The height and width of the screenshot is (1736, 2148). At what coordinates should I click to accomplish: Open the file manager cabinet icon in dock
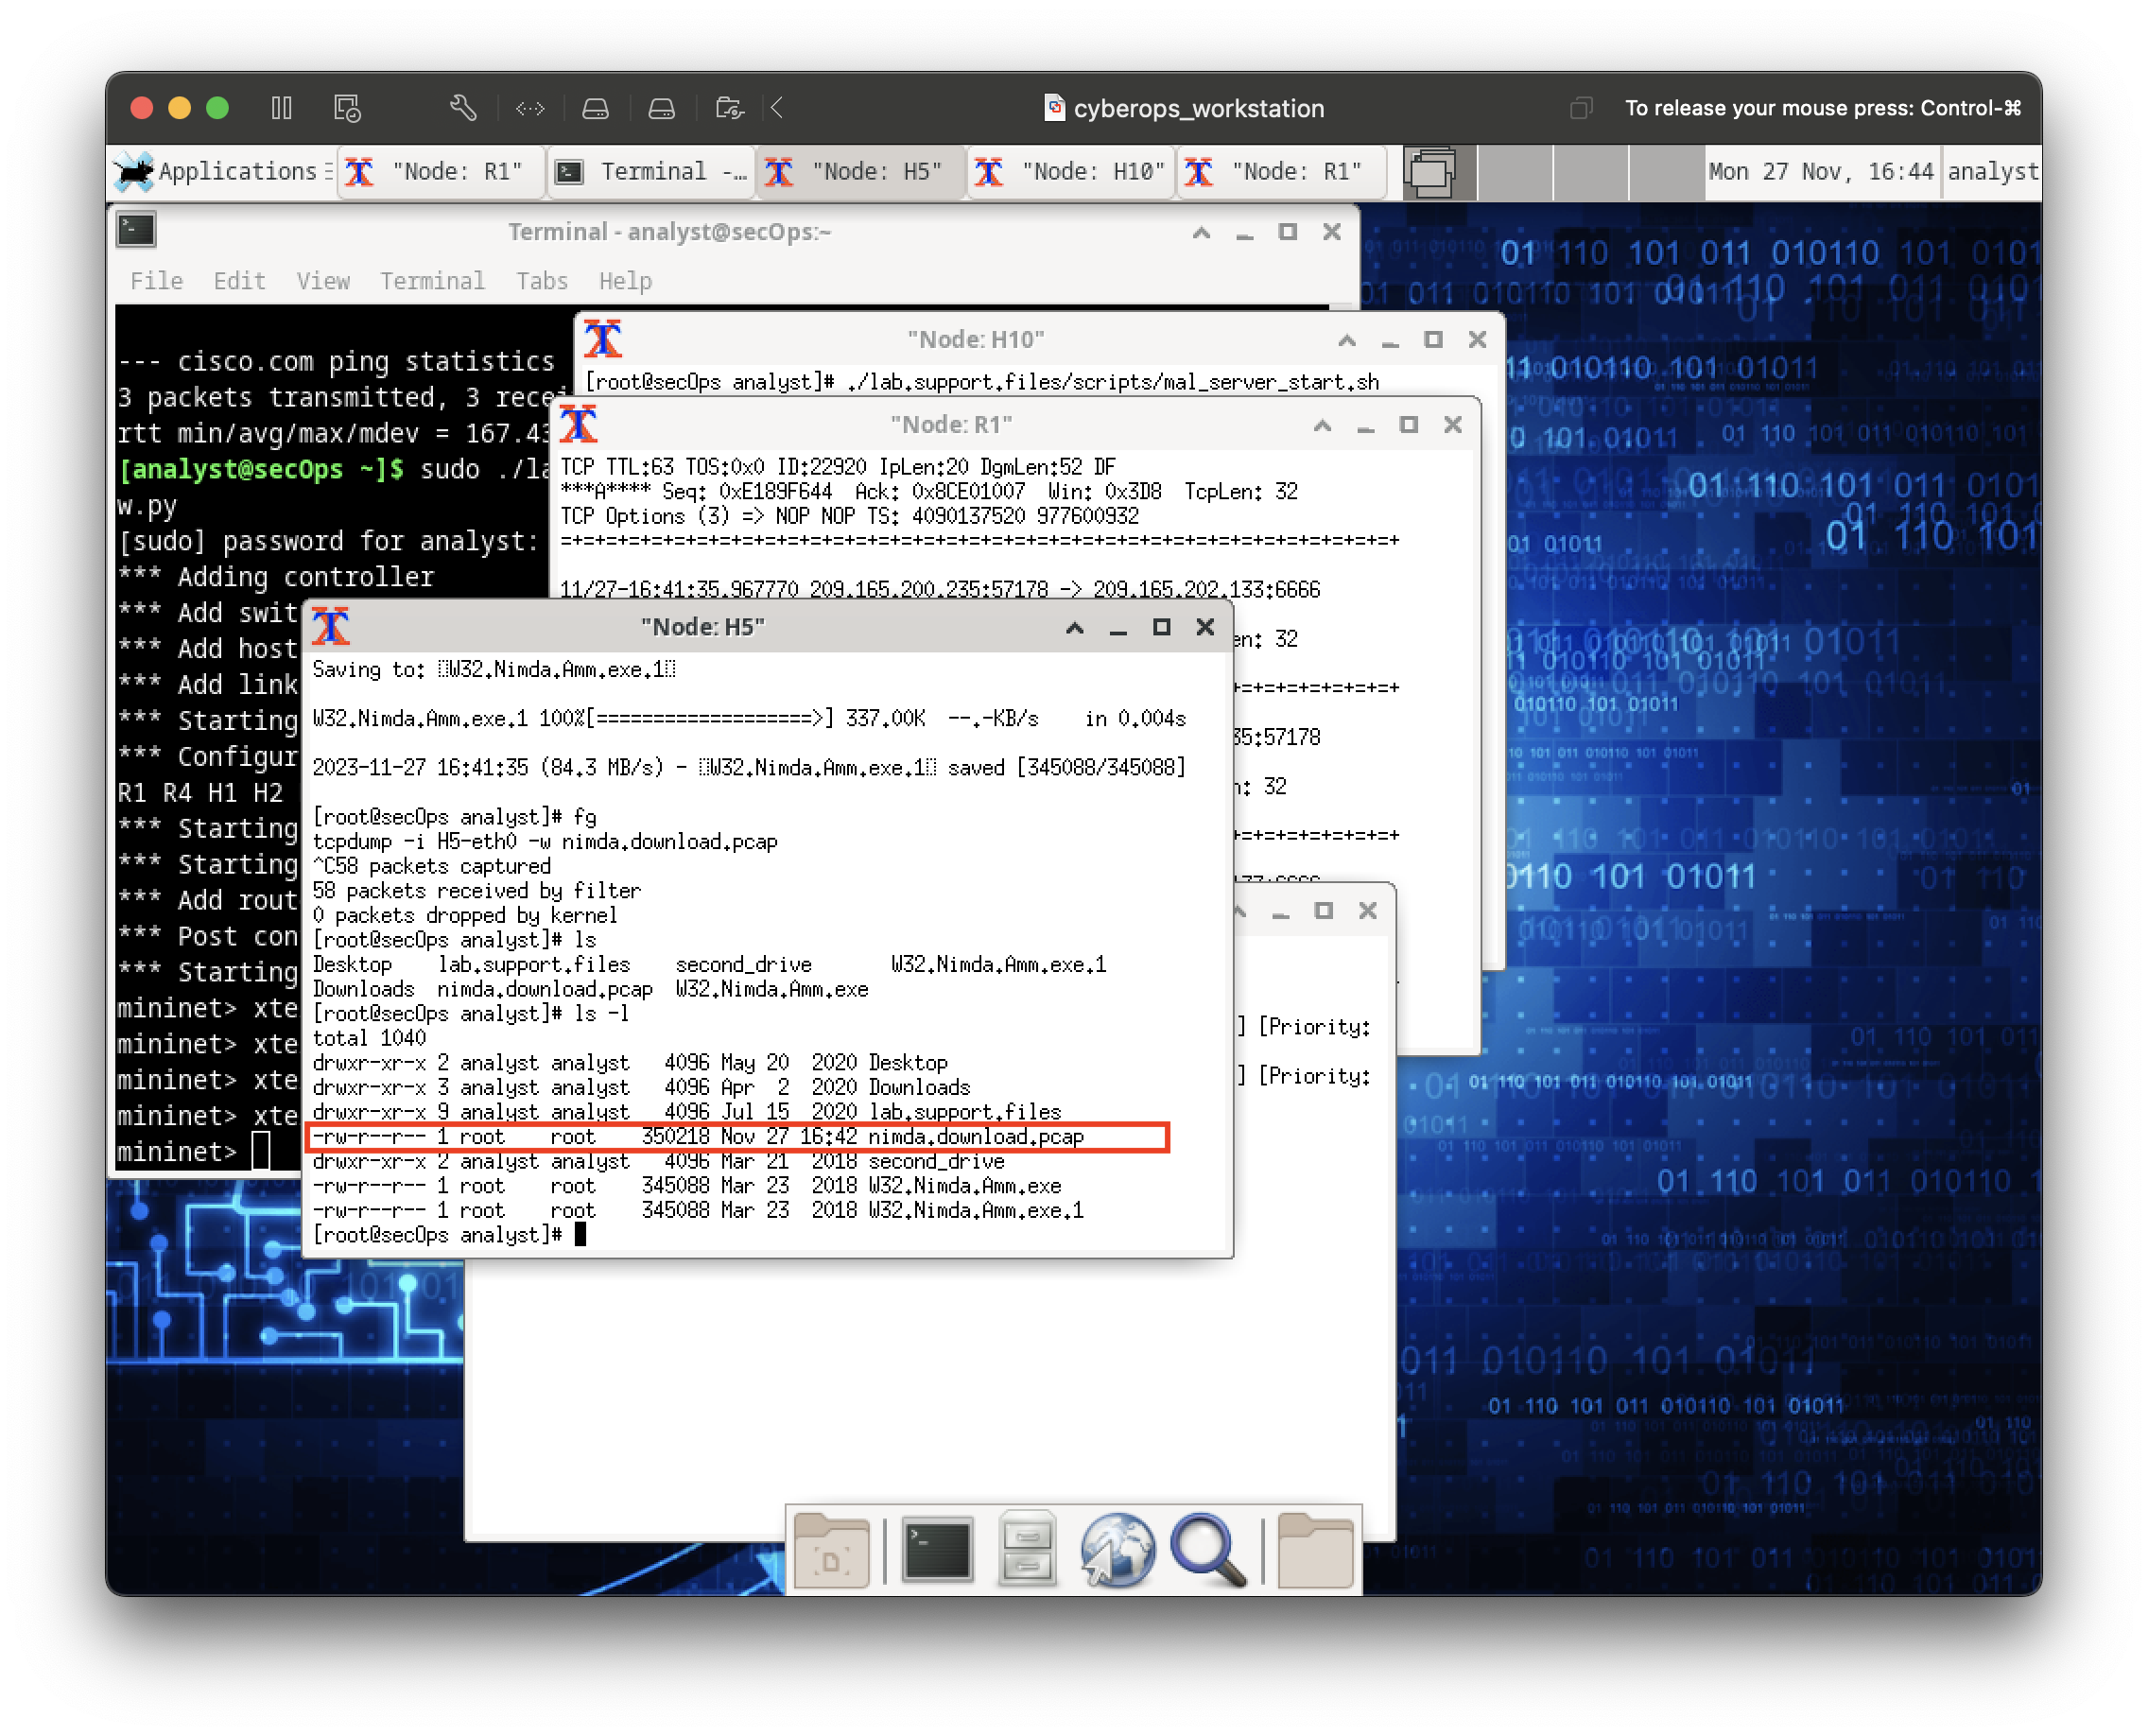coord(1026,1549)
